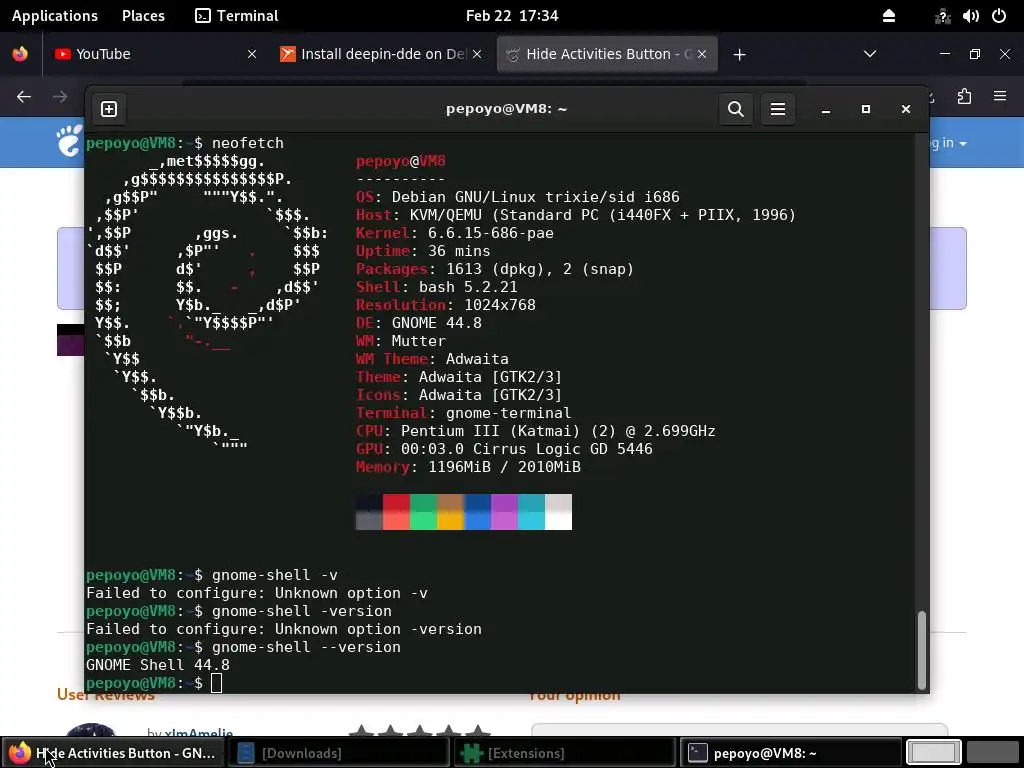Image resolution: width=1024 pixels, height=768 pixels.
Task: Expand the list all tabs chevron
Action: click(870, 54)
